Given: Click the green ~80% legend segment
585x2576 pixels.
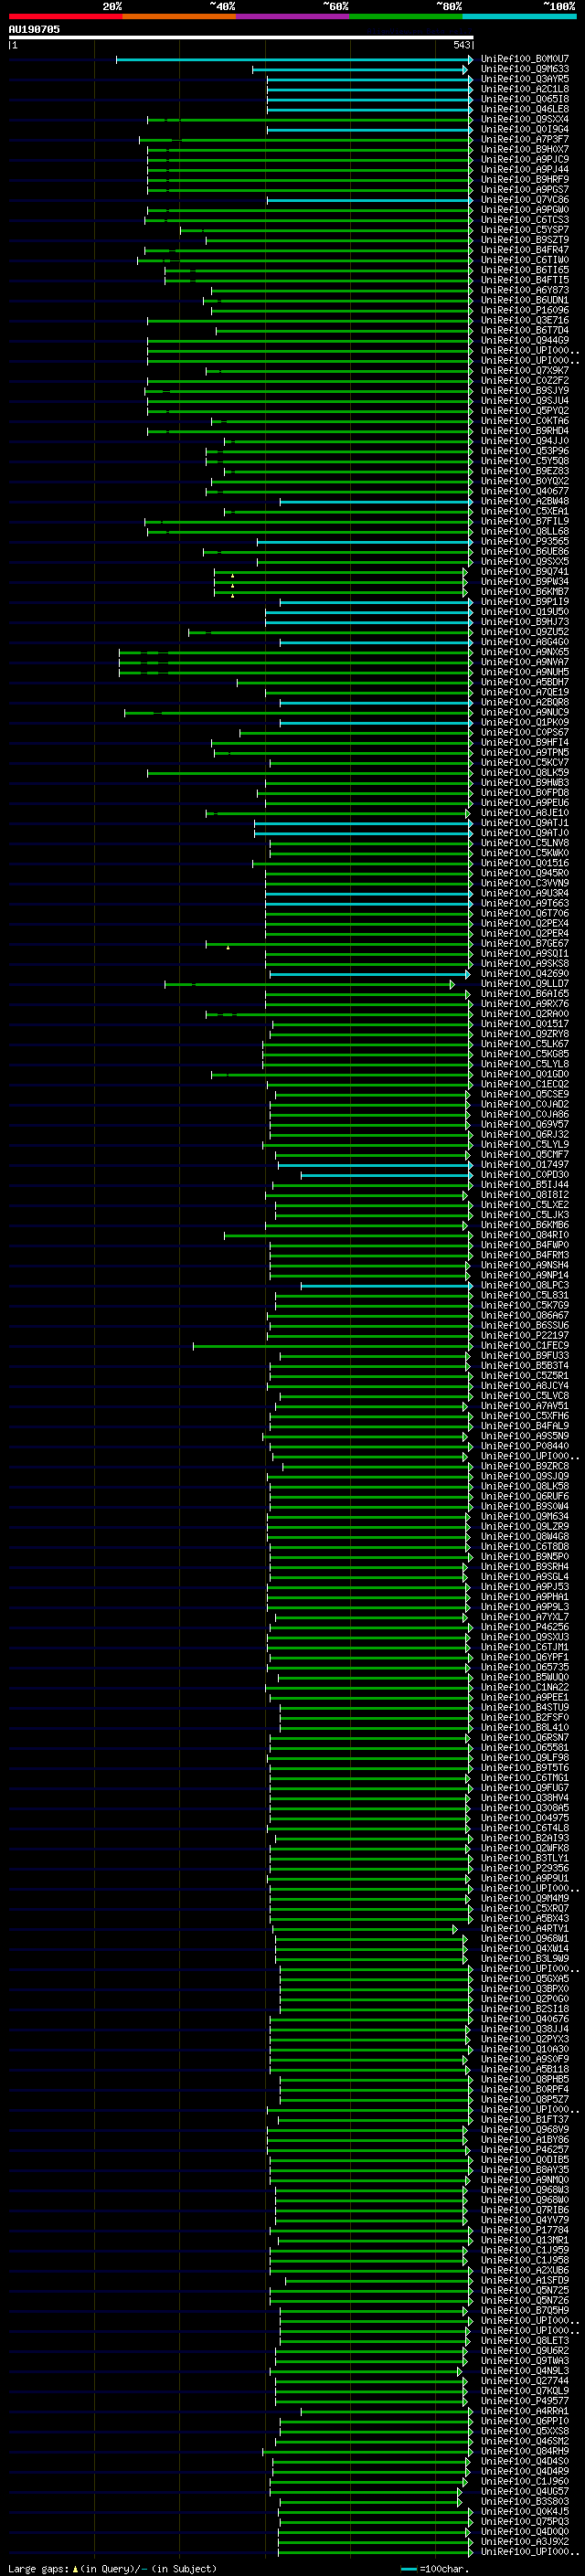Looking at the screenshot, I should (x=406, y=16).
